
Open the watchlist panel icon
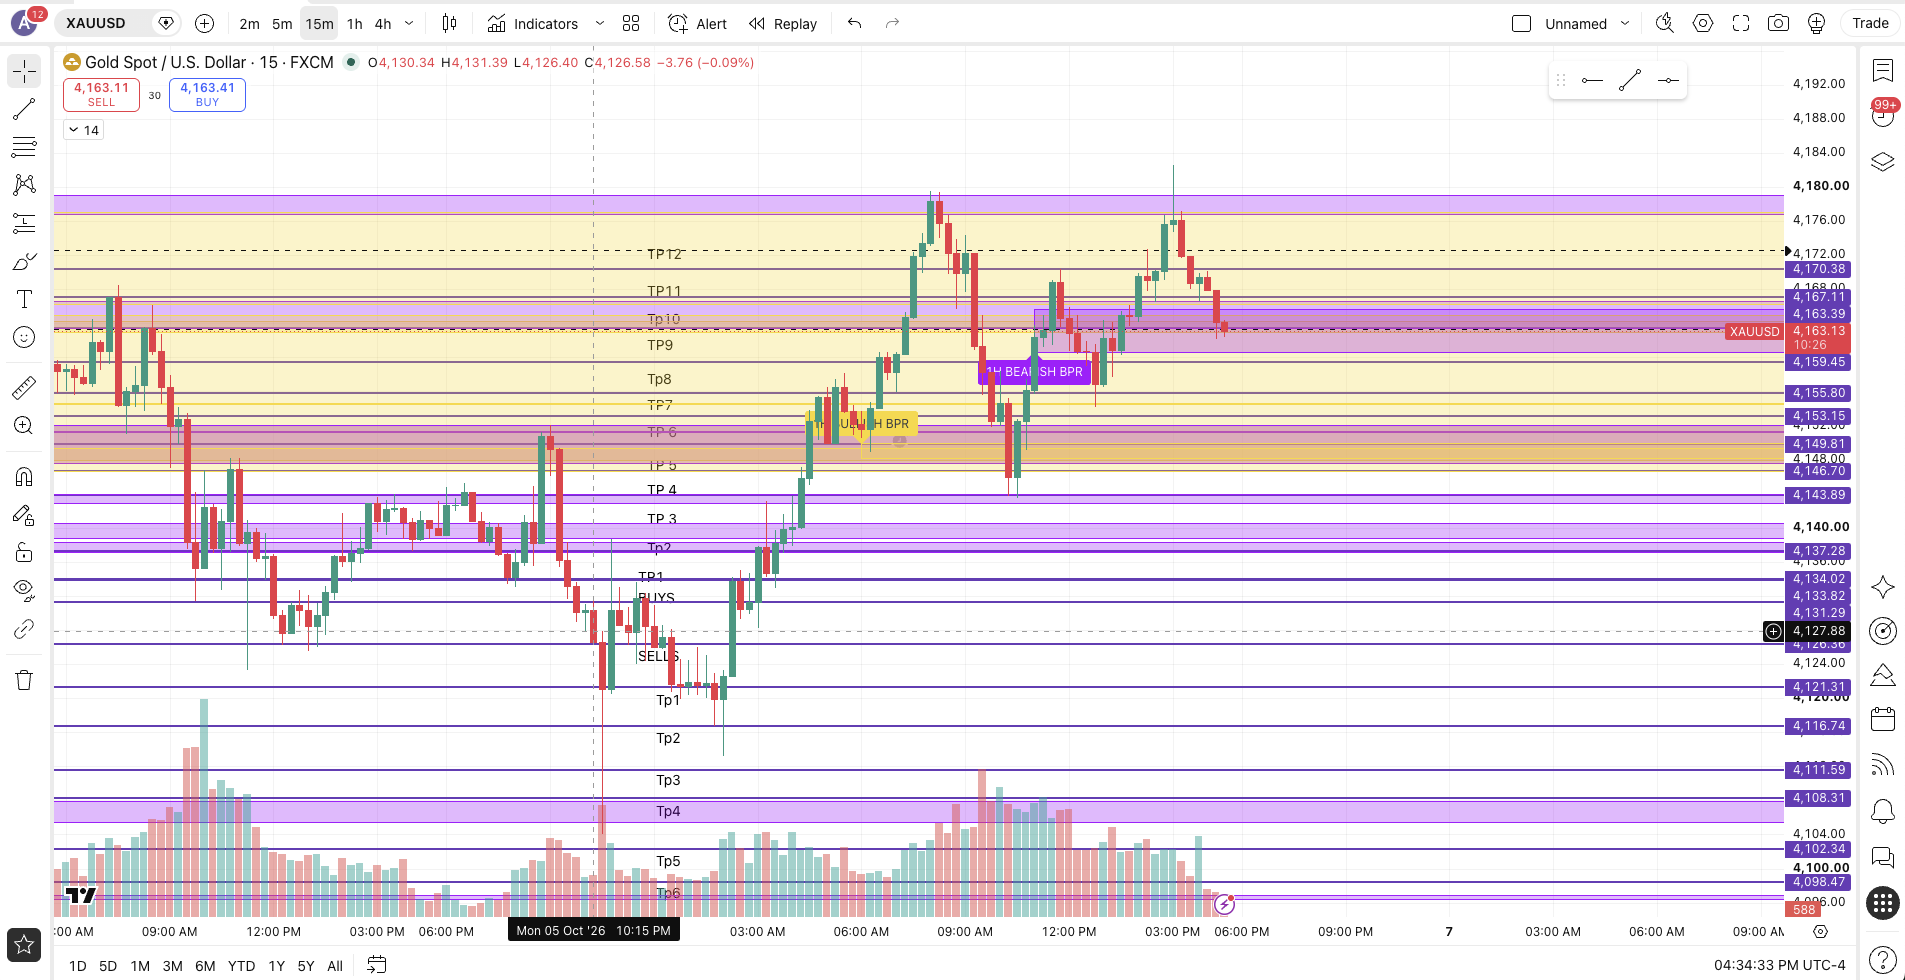pyautogui.click(x=1883, y=70)
